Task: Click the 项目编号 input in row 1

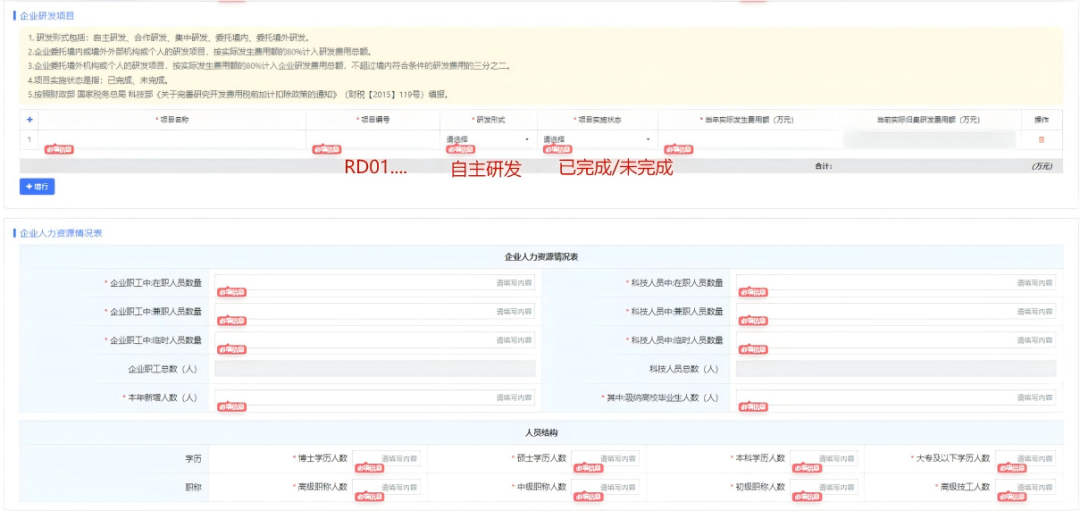Action: click(x=373, y=139)
